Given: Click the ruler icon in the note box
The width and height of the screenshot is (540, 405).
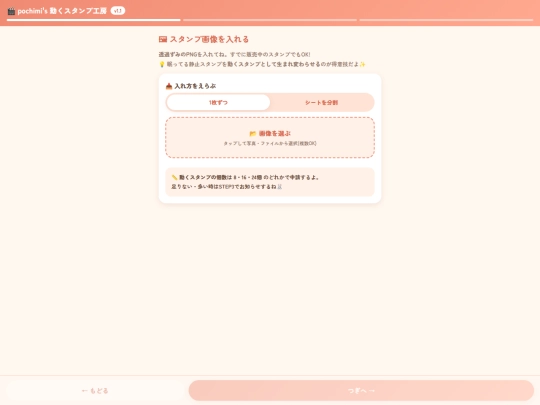Looking at the screenshot, I should pos(174,177).
